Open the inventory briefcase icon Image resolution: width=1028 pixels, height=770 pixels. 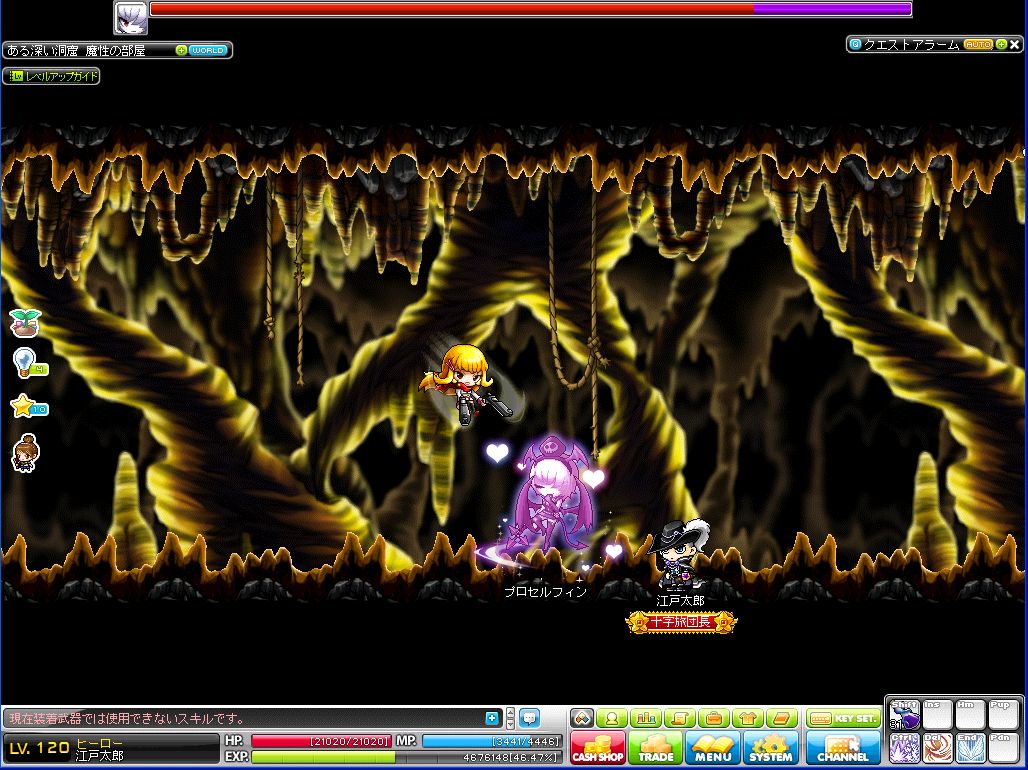click(x=714, y=718)
